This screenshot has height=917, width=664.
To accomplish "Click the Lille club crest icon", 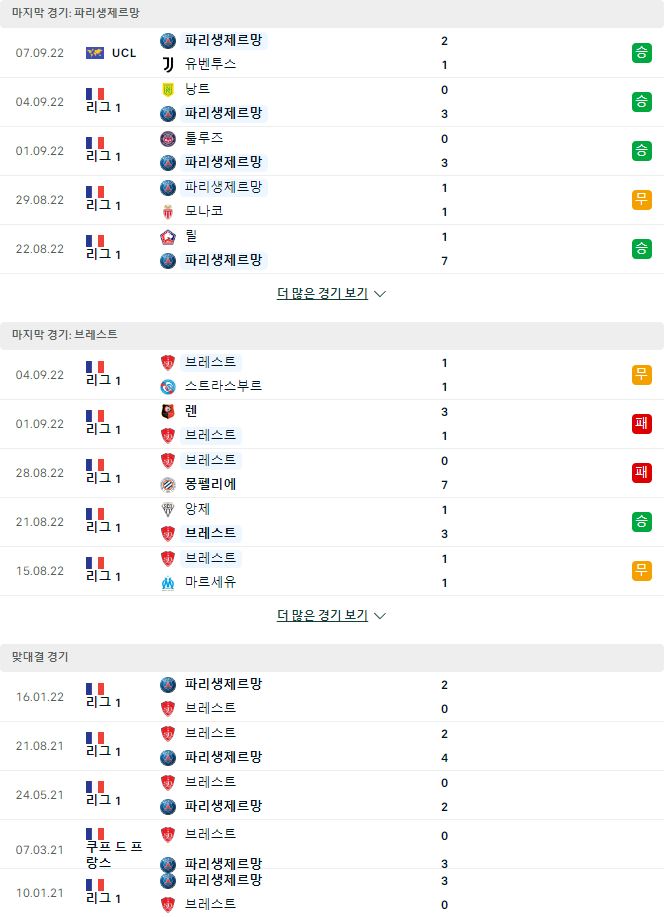I will pos(168,237).
